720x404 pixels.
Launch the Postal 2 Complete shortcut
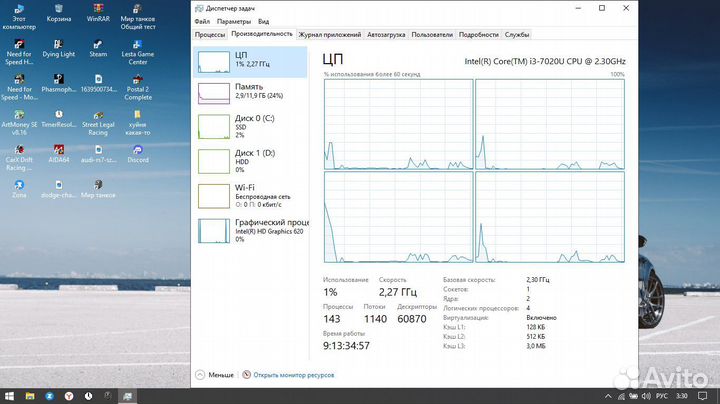click(138, 88)
